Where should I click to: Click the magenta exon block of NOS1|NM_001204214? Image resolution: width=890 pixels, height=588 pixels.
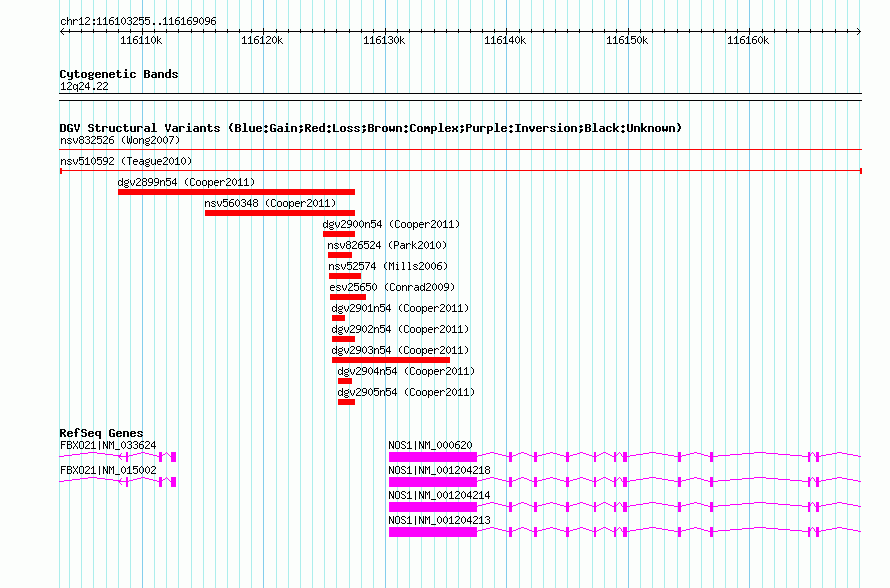click(433, 507)
